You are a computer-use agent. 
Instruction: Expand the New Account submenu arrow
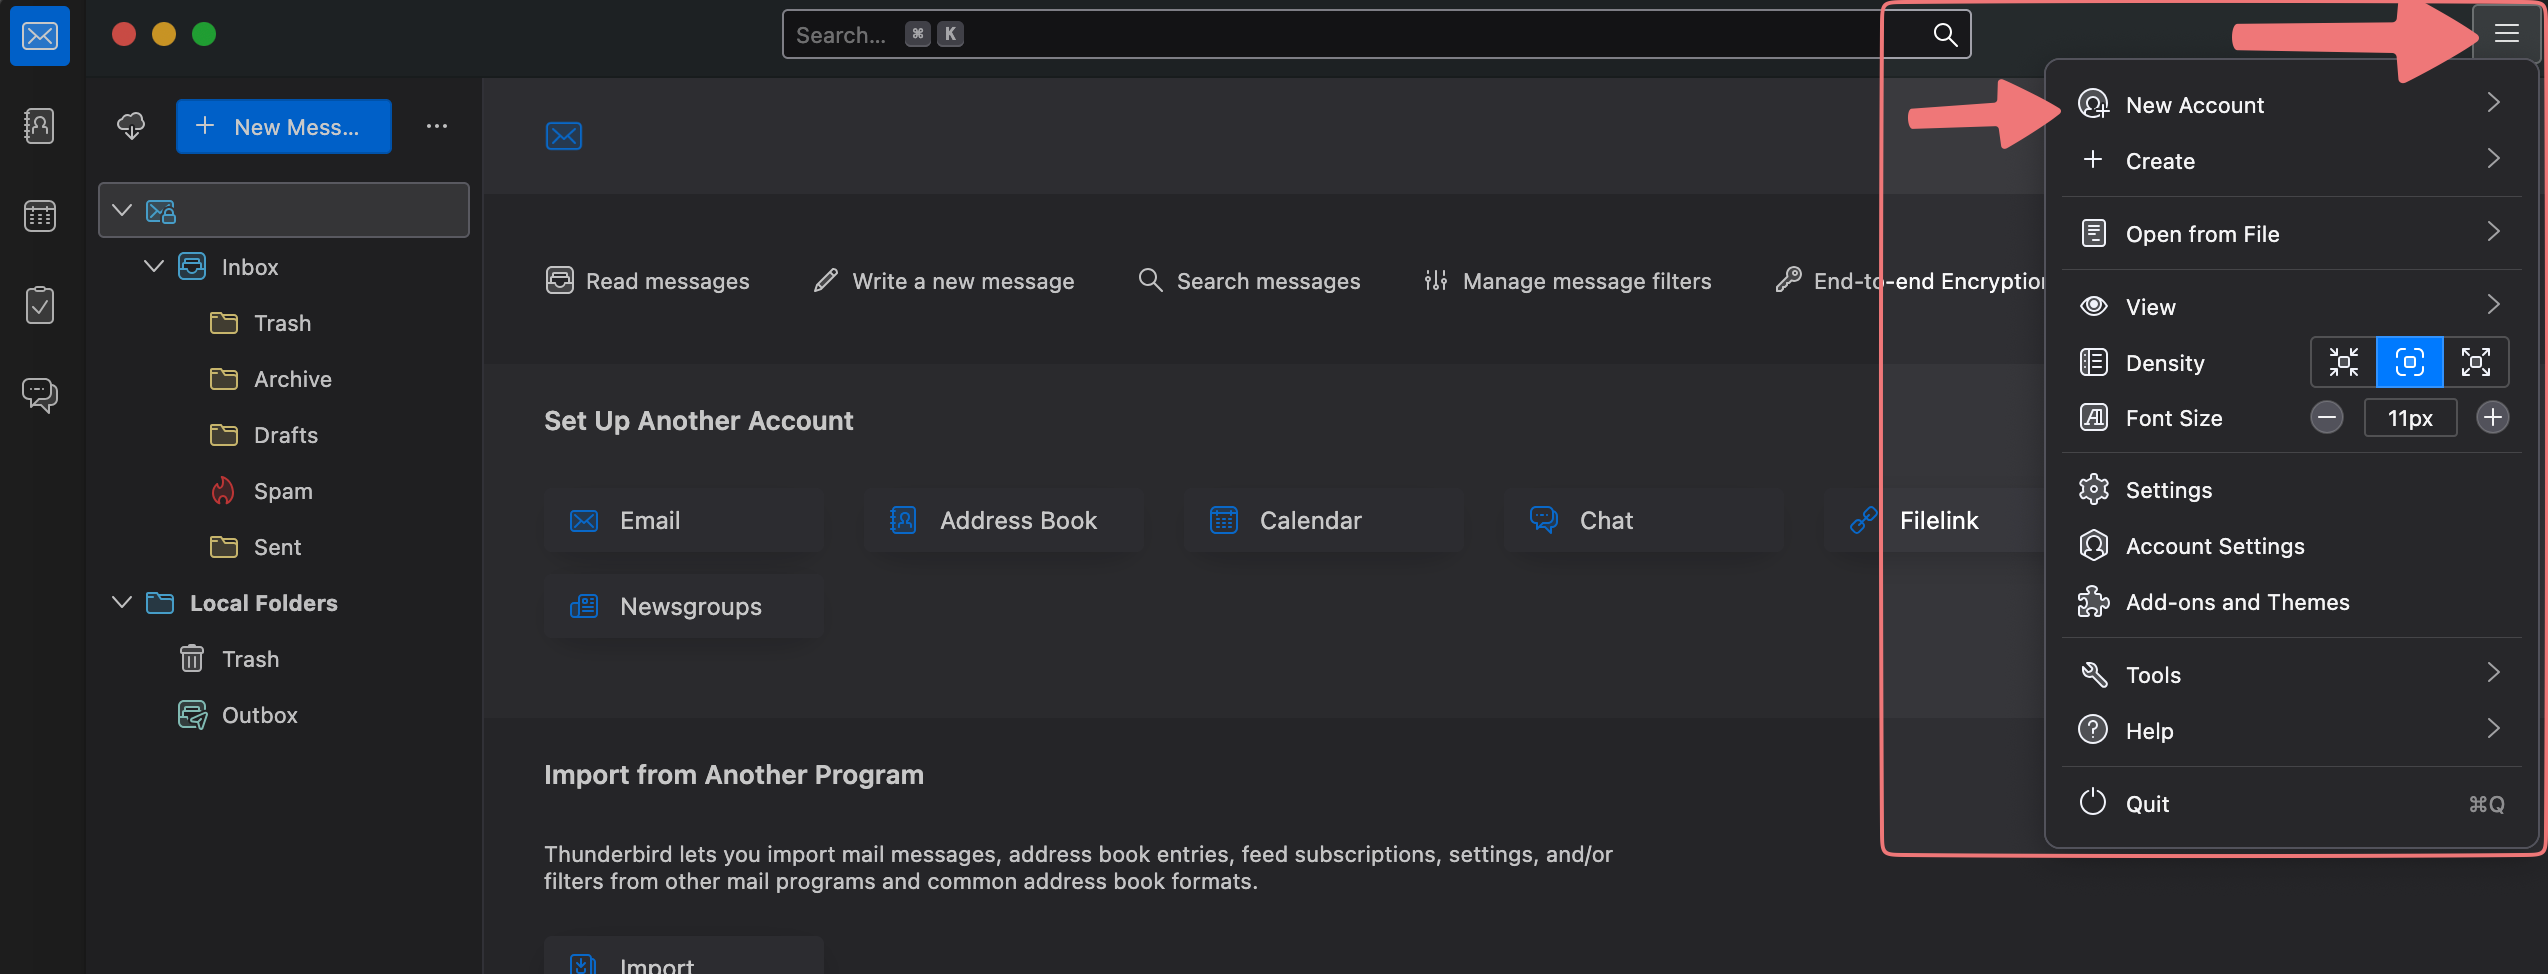pos(2493,103)
